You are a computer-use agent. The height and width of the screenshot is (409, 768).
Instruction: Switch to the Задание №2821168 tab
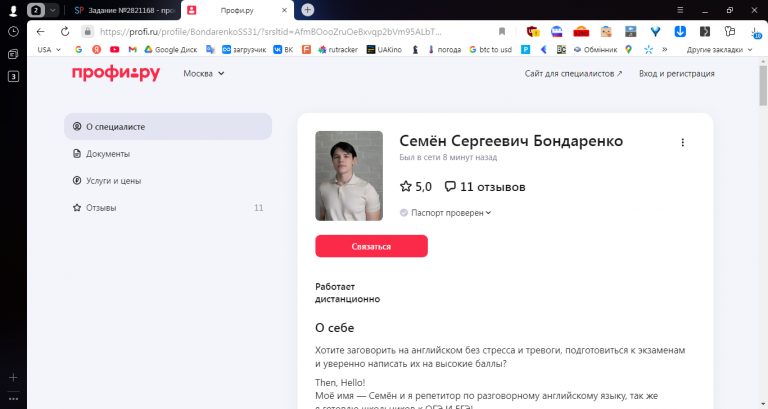coord(124,10)
